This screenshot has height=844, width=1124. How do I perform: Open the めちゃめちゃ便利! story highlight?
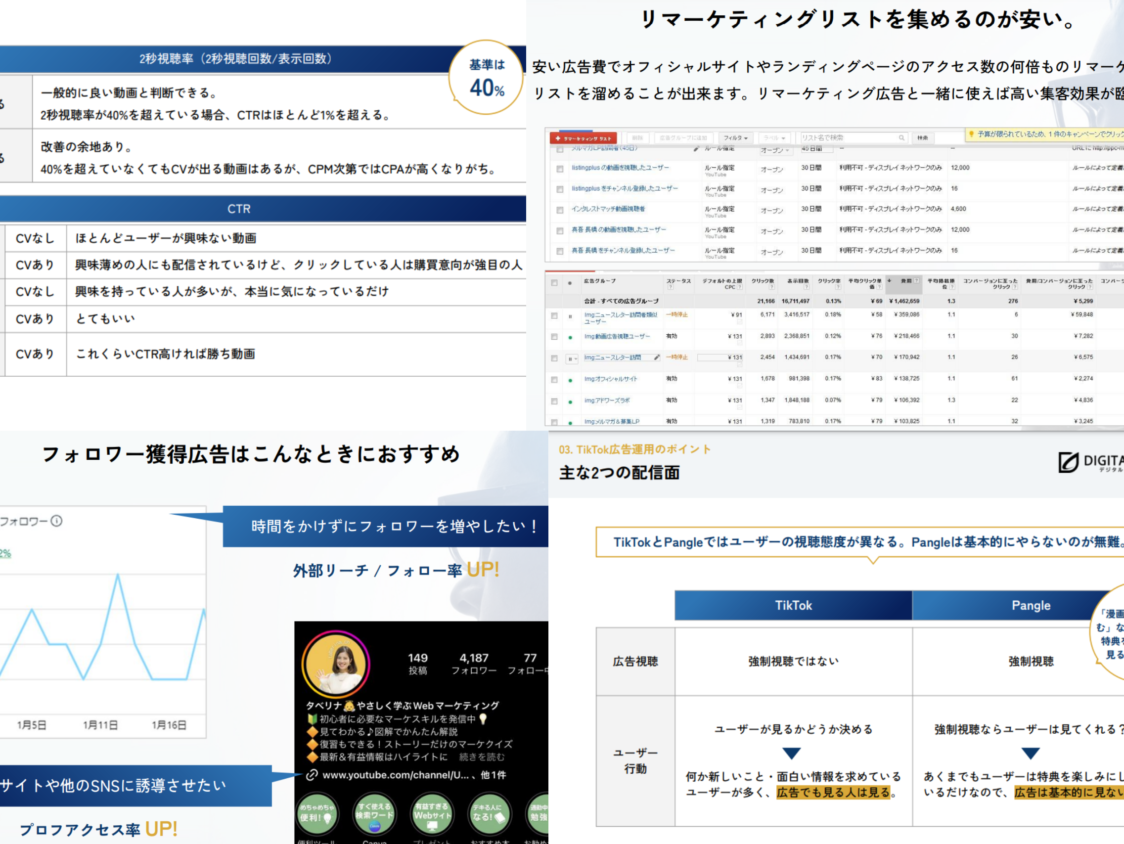[x=317, y=814]
